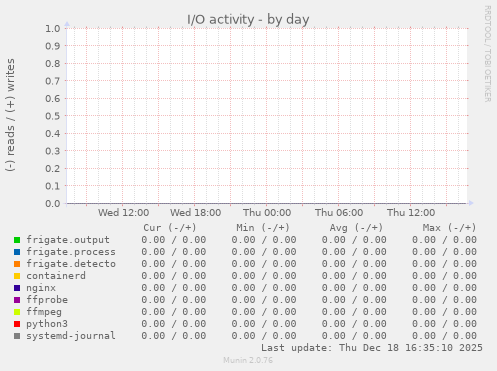This screenshot has width=497, height=371.
Task: Click the nginx Max value
Action: (x=444, y=288)
